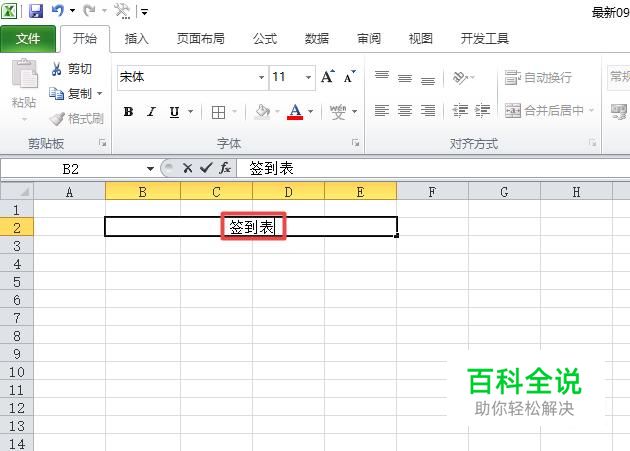Screen dimensions: 630x451
Task: Click Decrease Font Size icon
Action: (349, 76)
